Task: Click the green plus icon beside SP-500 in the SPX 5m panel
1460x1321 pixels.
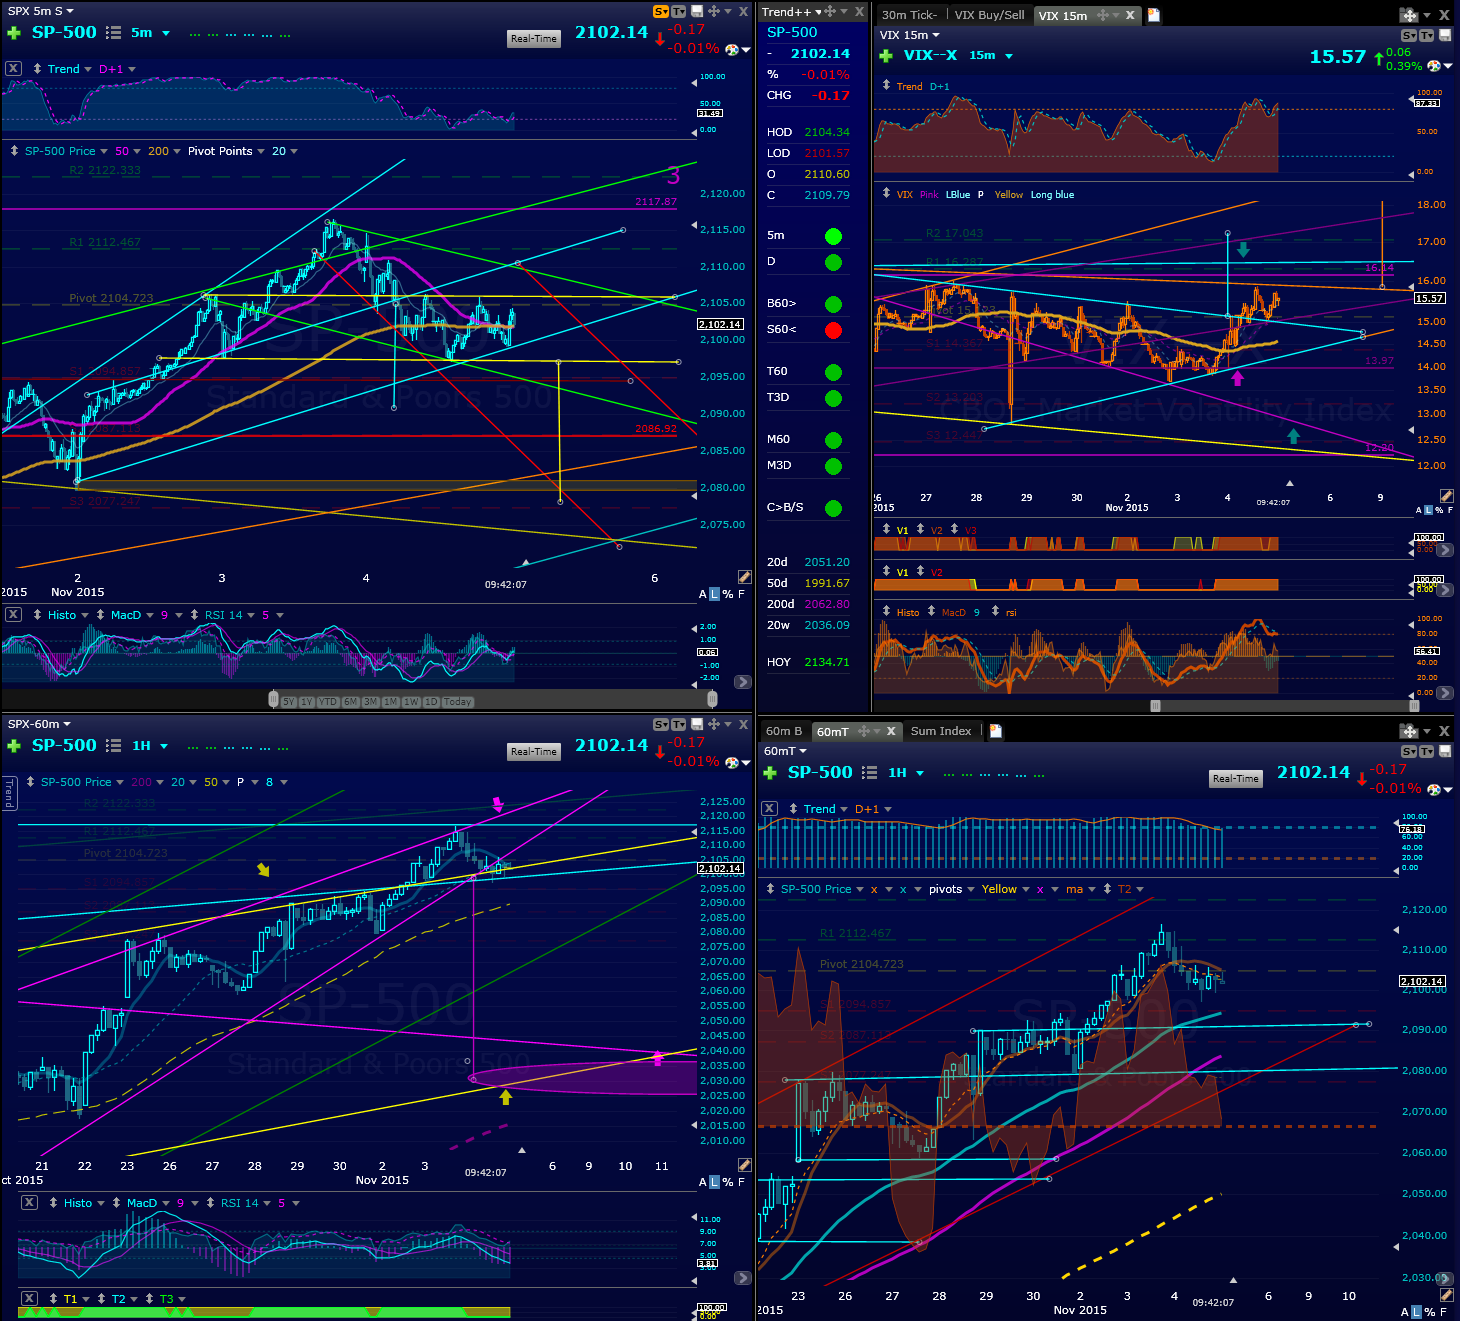Action: coord(14,33)
